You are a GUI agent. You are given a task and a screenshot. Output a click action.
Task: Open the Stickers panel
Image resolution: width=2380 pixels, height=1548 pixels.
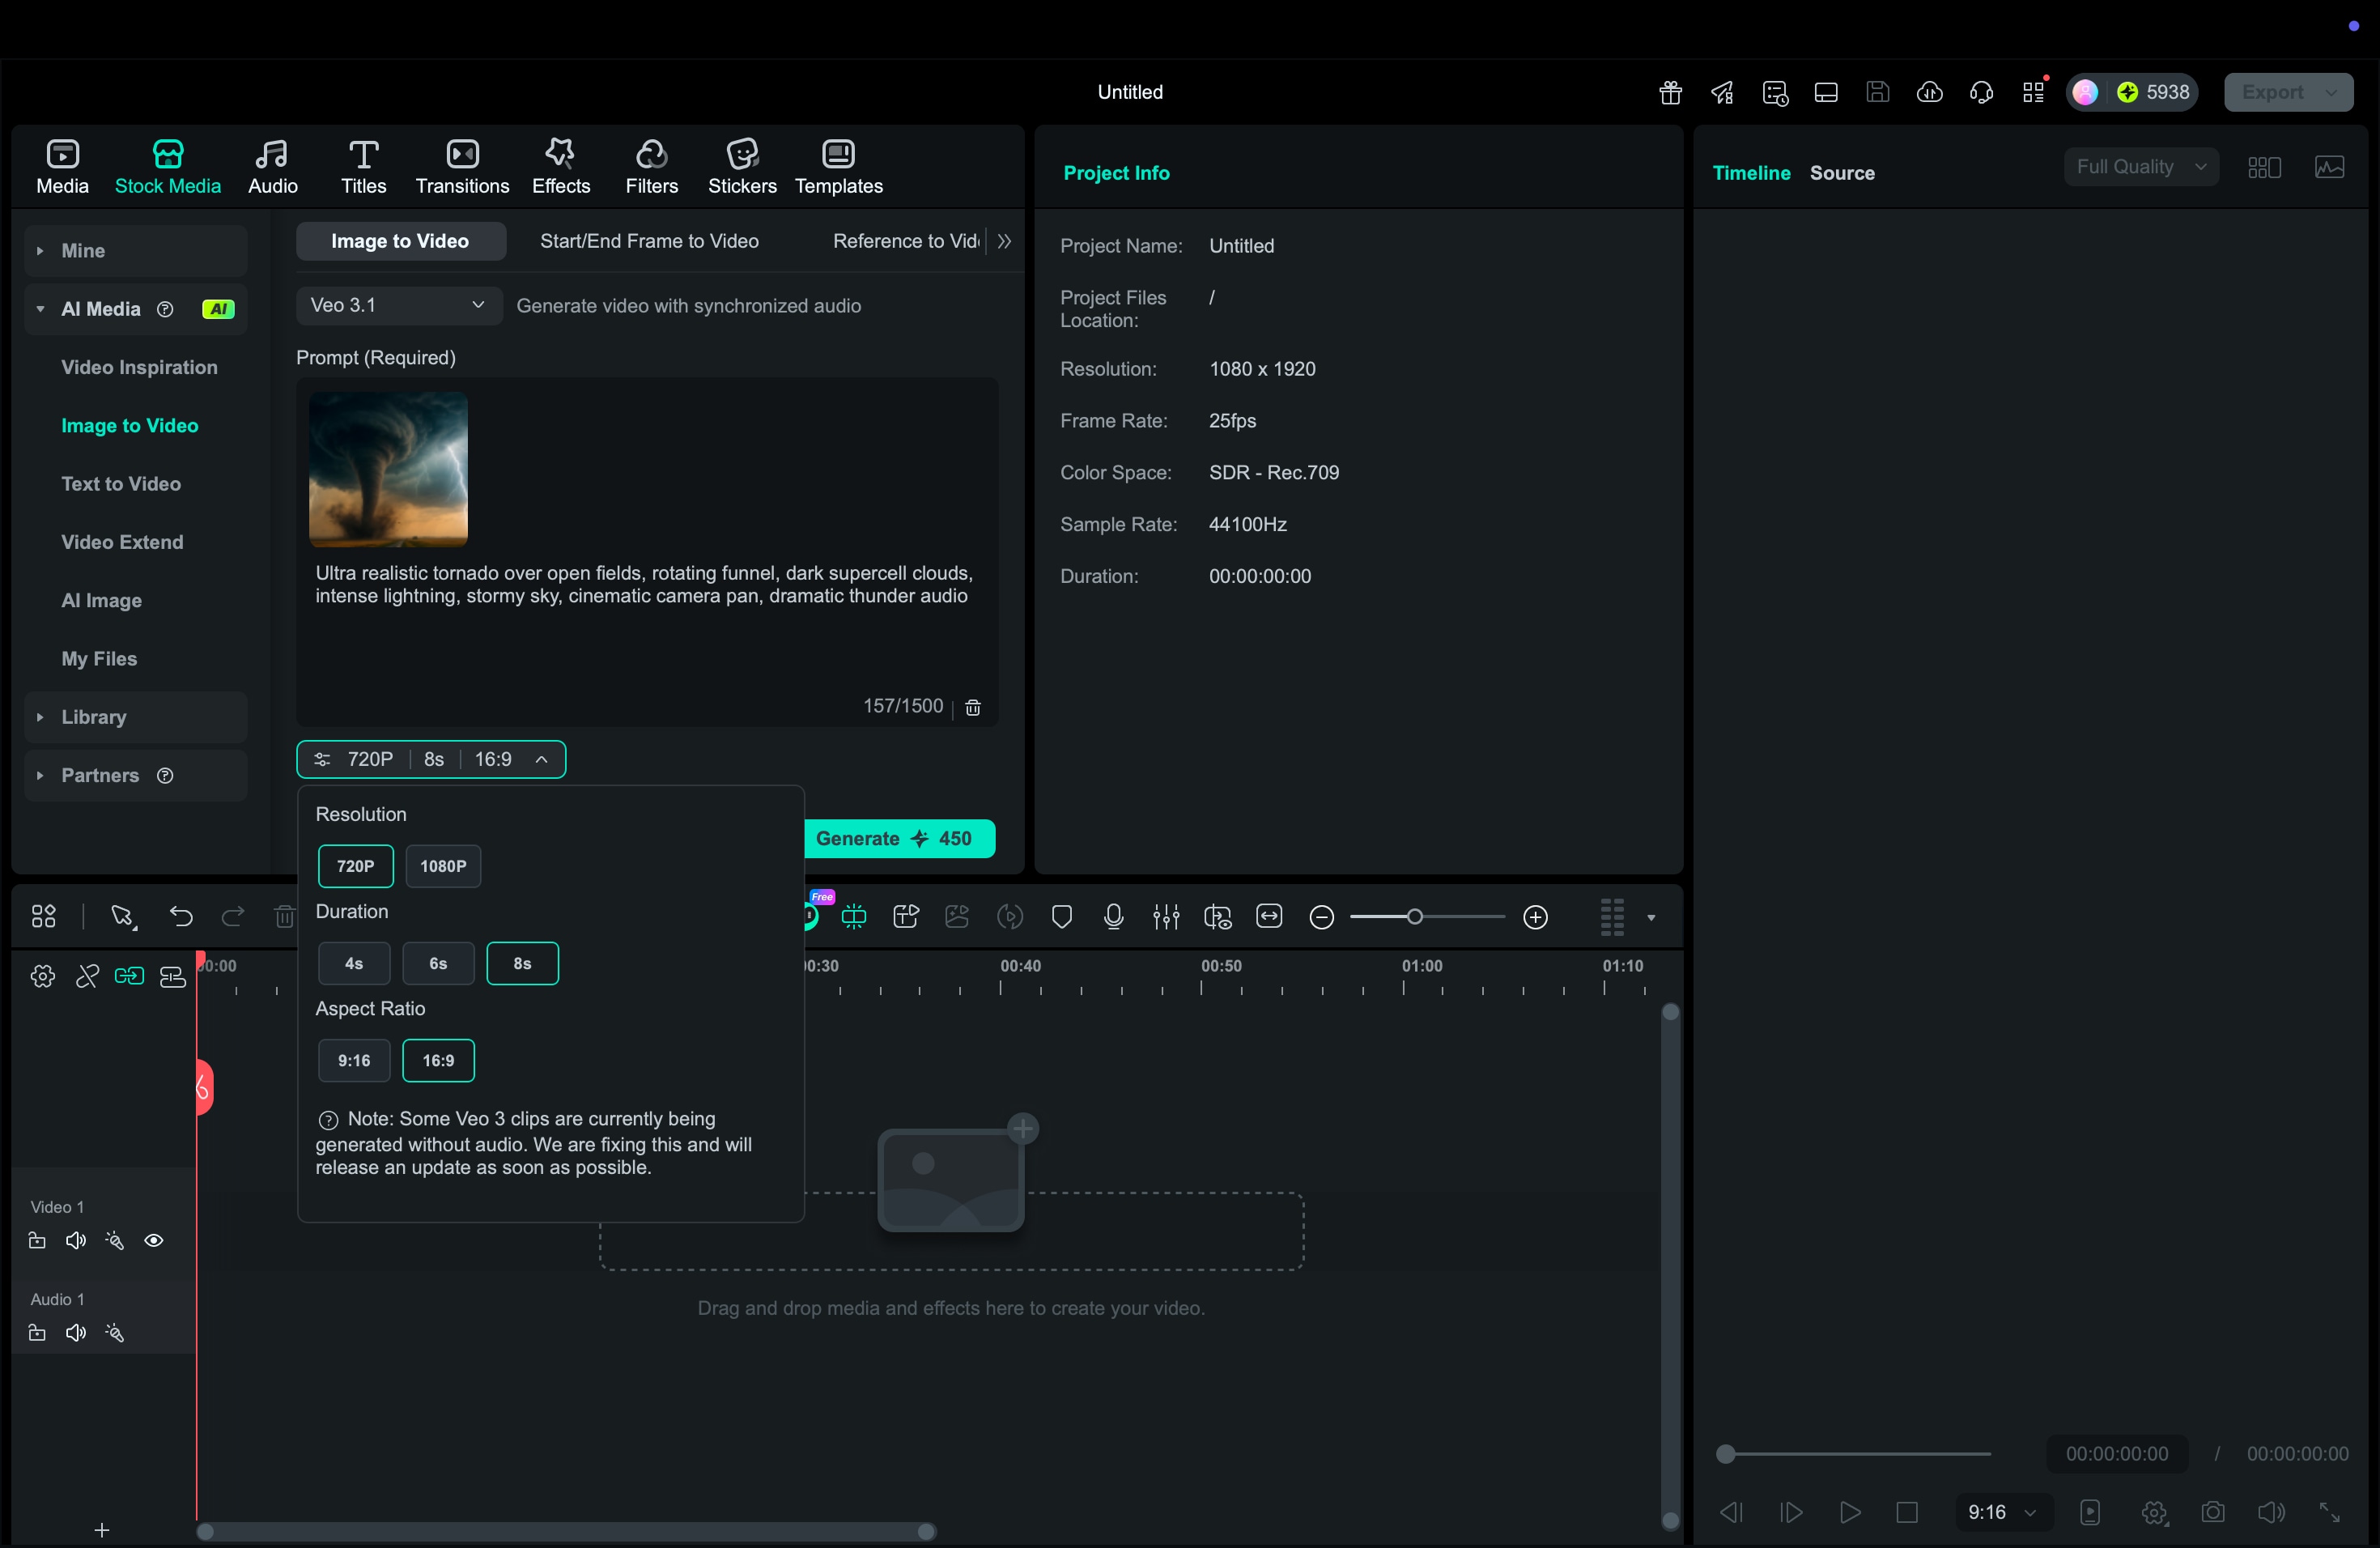(741, 165)
